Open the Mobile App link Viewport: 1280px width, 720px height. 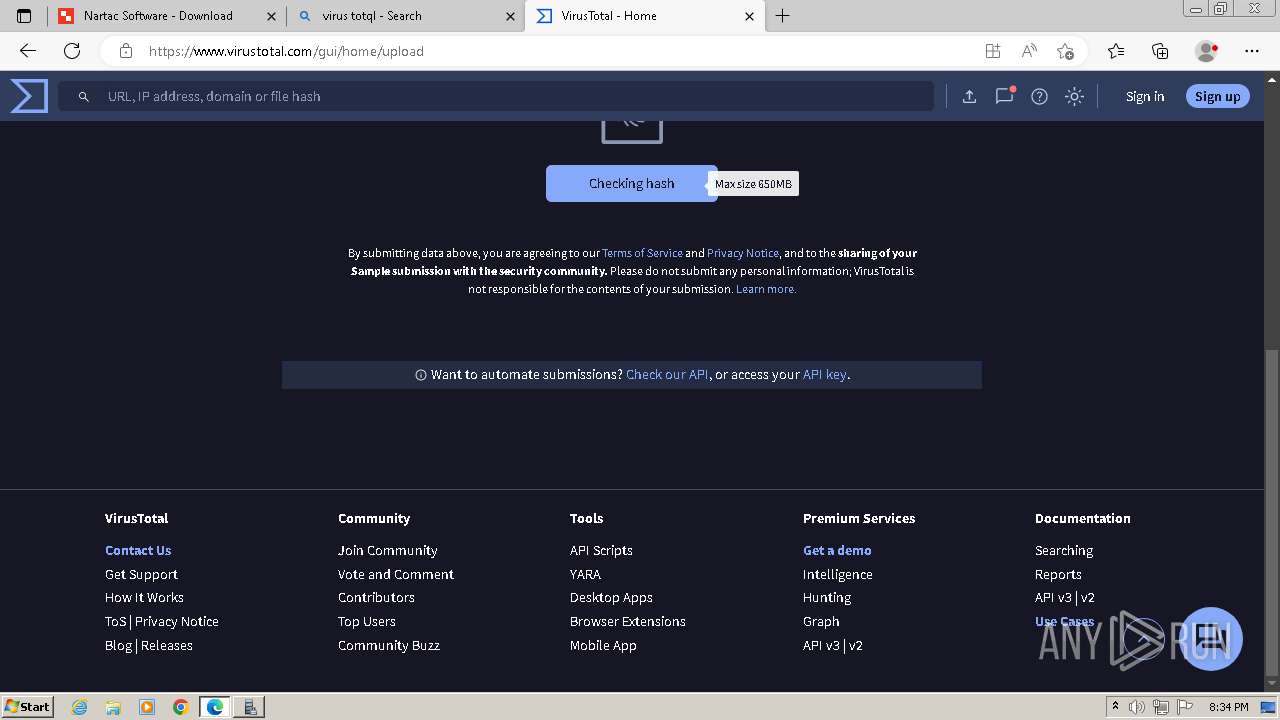point(603,646)
